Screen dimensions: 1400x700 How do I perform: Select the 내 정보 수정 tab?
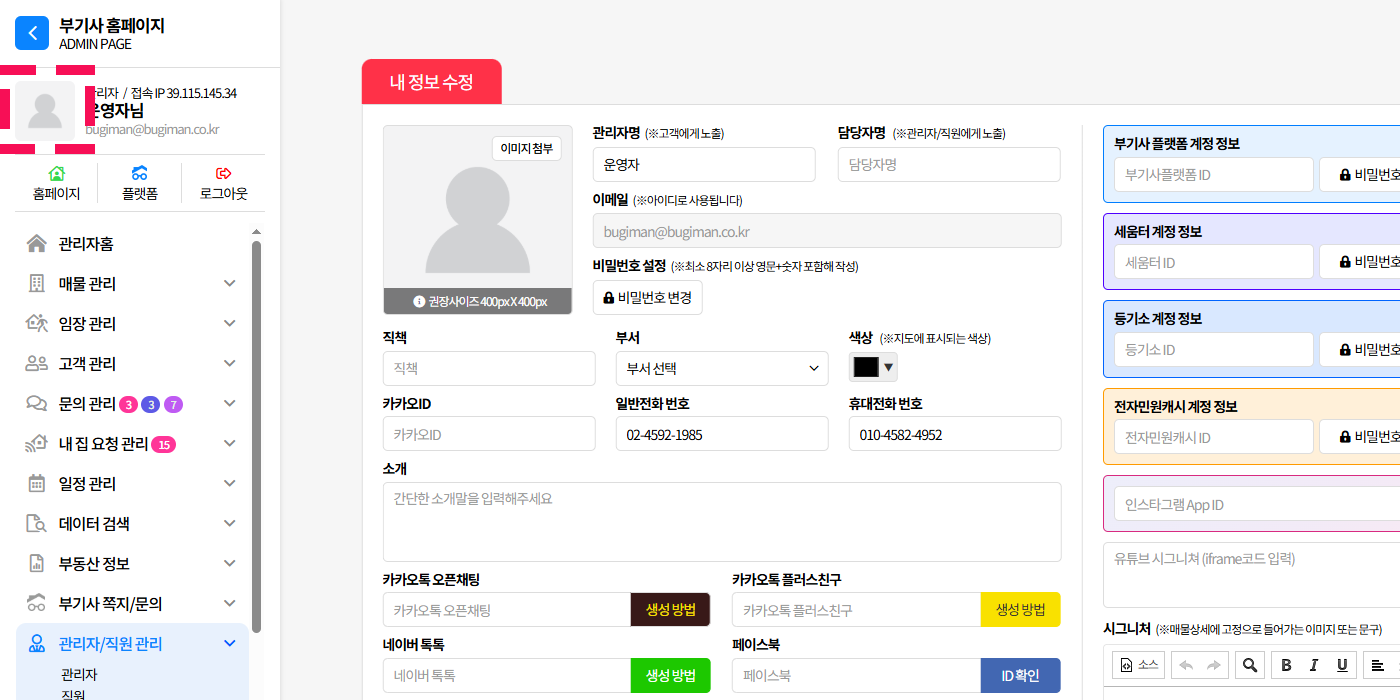[431, 82]
